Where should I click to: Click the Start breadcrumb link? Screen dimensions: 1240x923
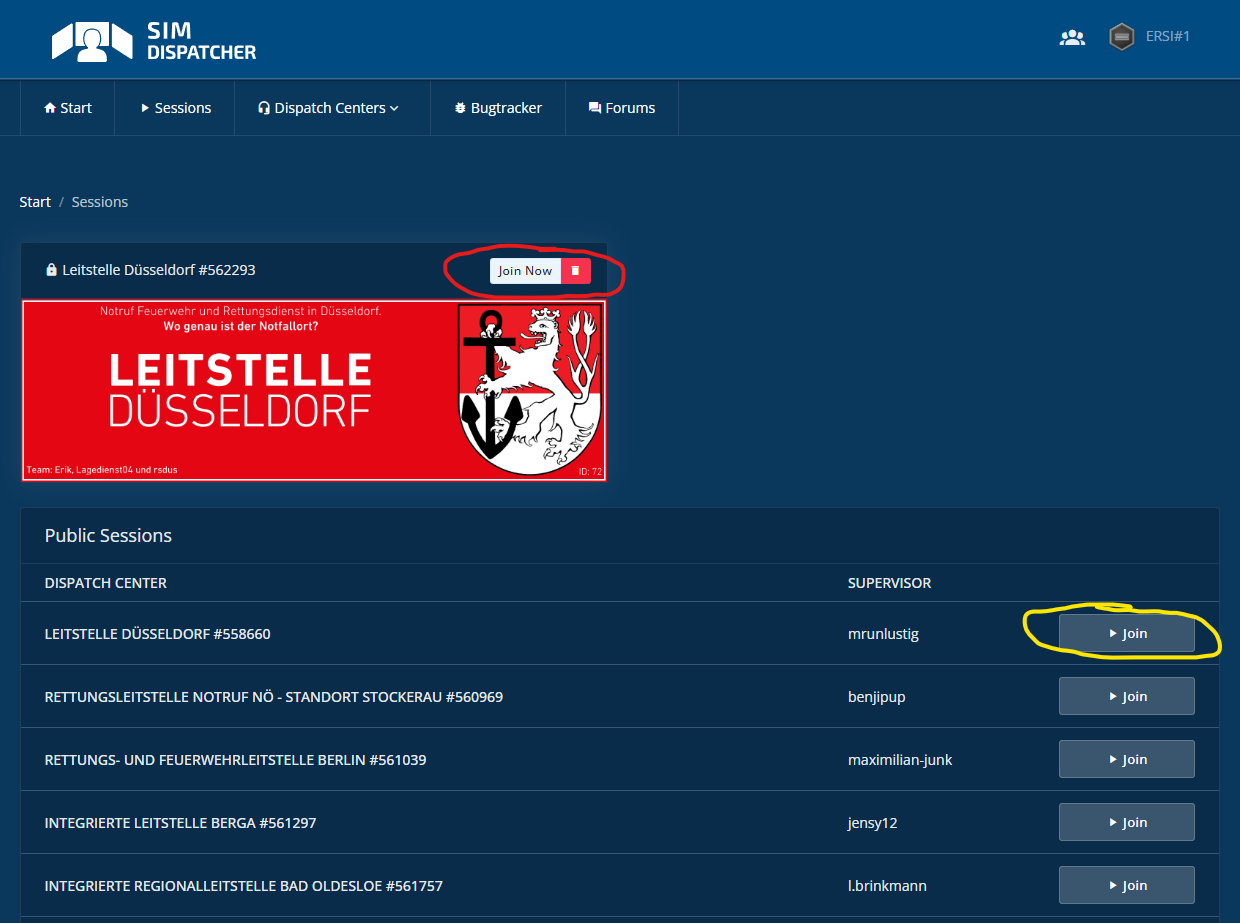35,202
